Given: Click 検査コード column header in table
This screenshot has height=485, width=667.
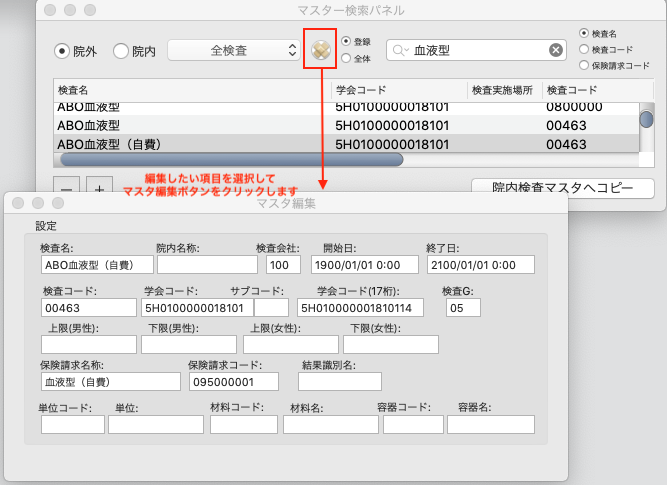Looking at the screenshot, I should 597,90.
